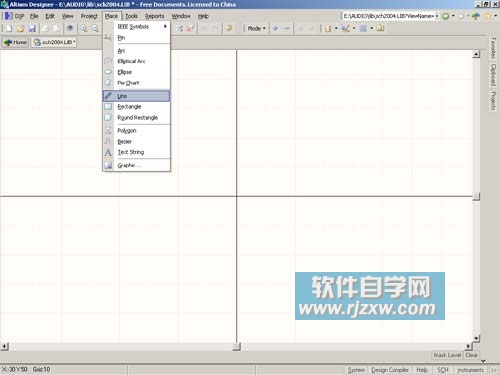Click the yellow favorites star icon
This screenshot has height=375, width=500.
488,16
